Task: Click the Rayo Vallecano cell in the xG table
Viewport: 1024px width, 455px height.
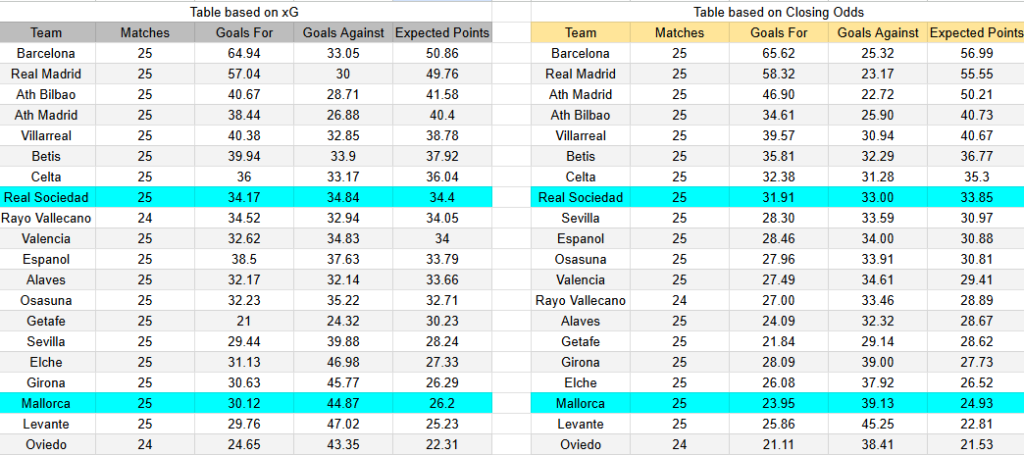Action: point(45,218)
